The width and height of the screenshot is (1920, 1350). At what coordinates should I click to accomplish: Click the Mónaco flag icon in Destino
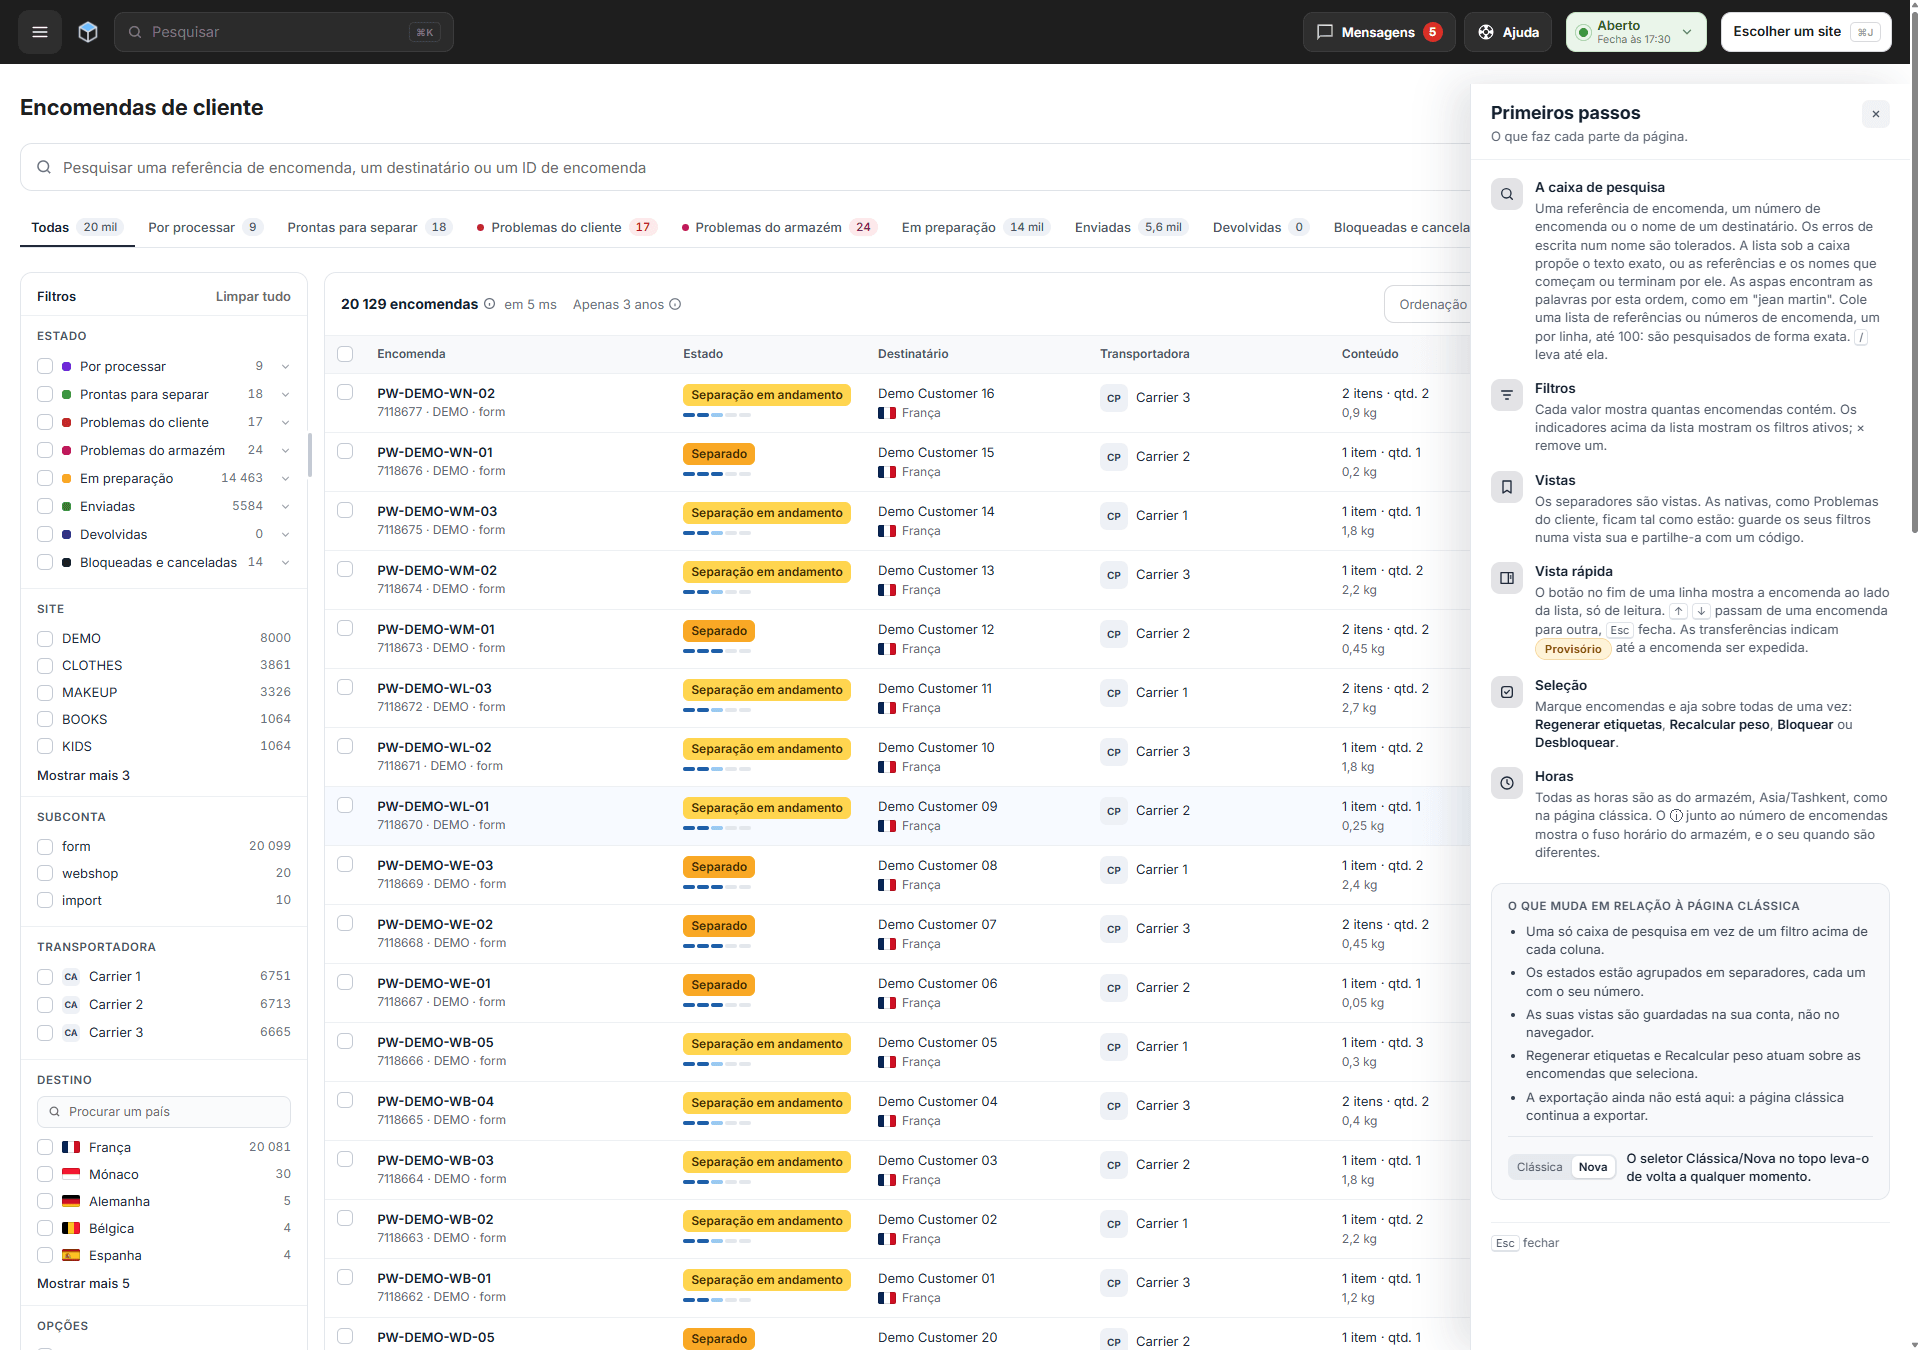(71, 1175)
